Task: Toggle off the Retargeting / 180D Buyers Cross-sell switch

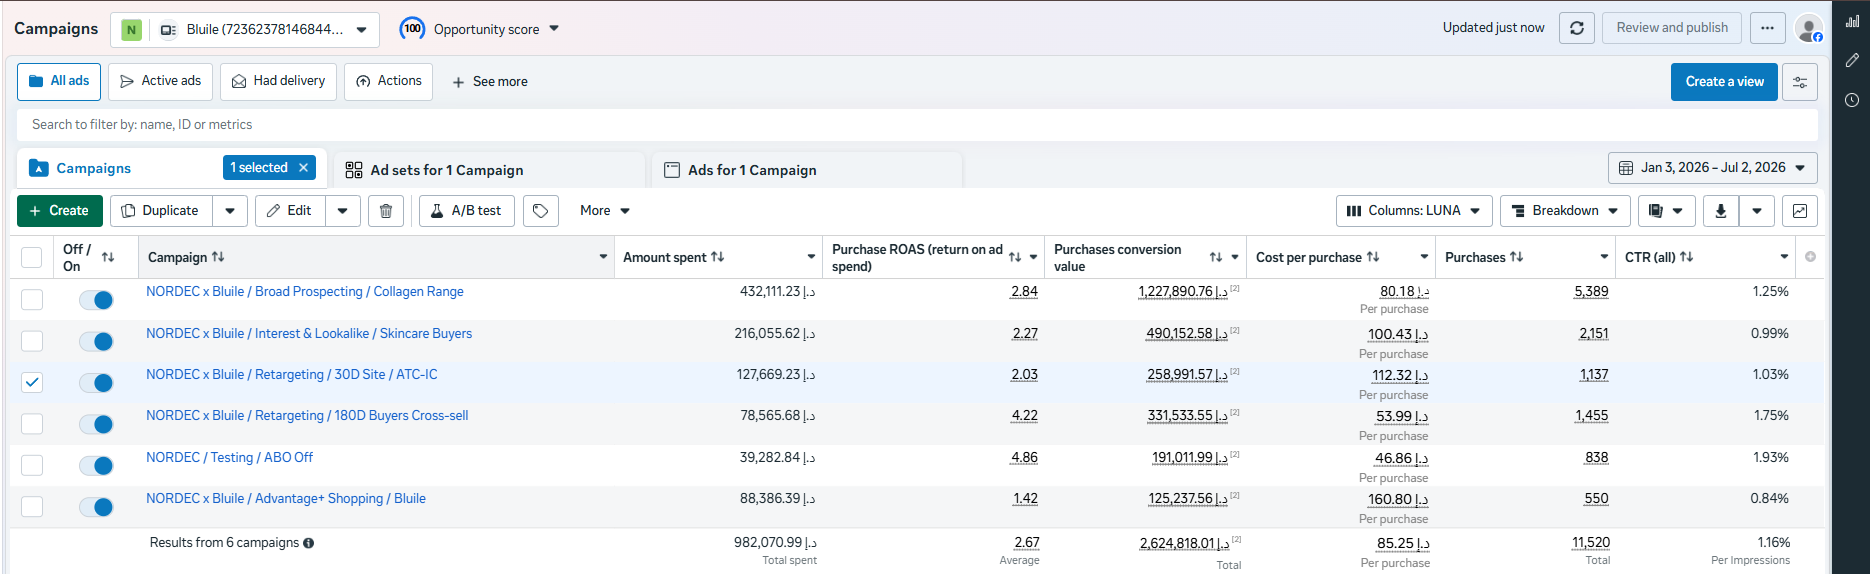Action: (96, 424)
